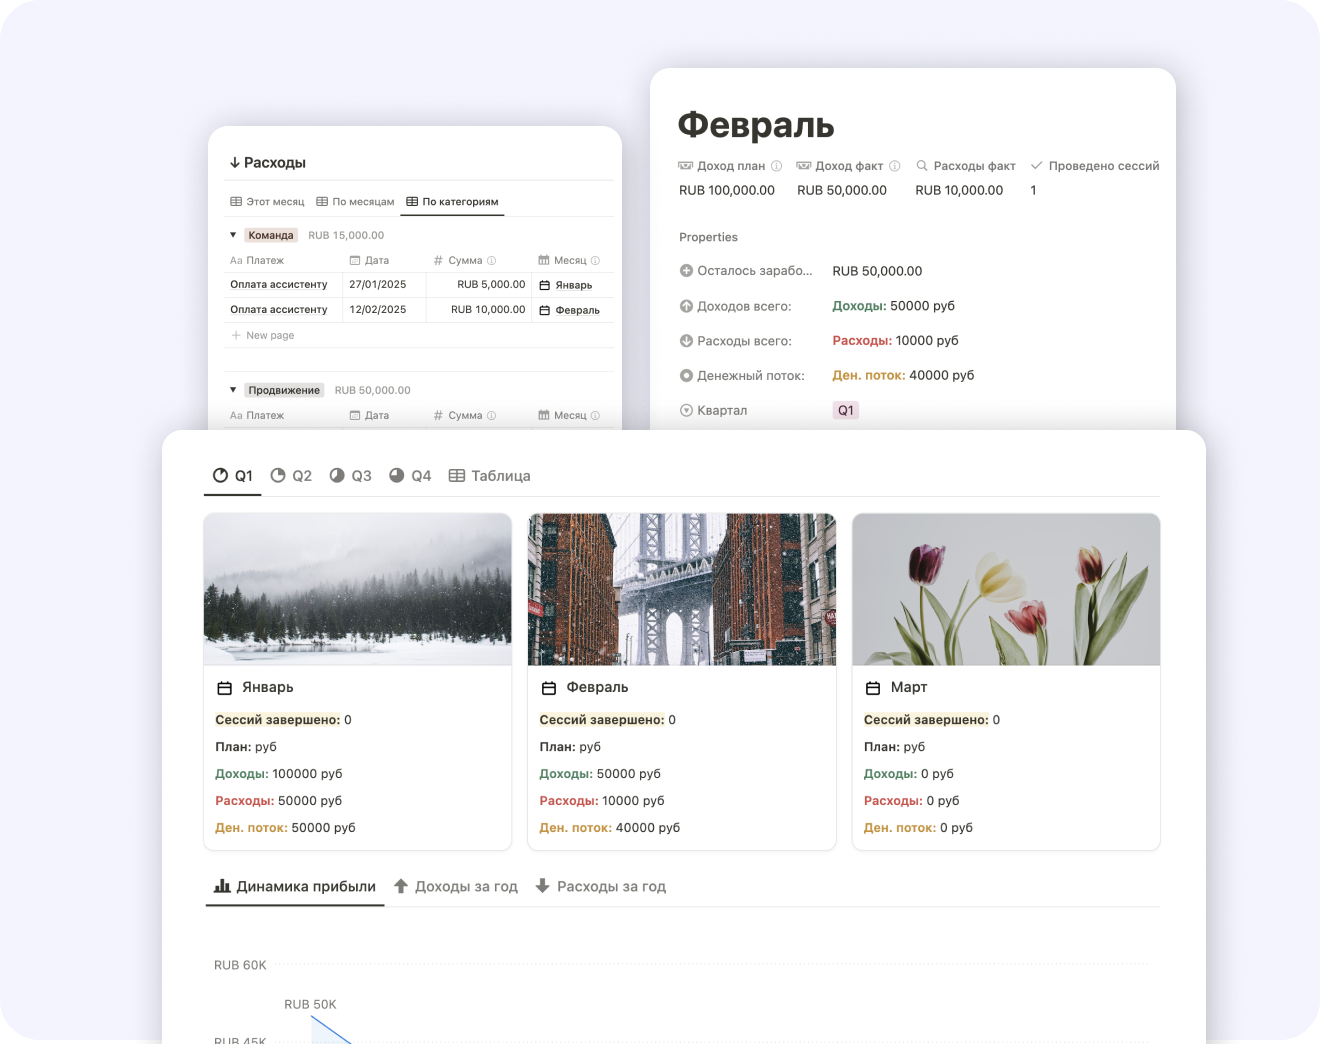Click the Продвижение category tag
The height and width of the screenshot is (1044, 1320).
pyautogui.click(x=284, y=390)
